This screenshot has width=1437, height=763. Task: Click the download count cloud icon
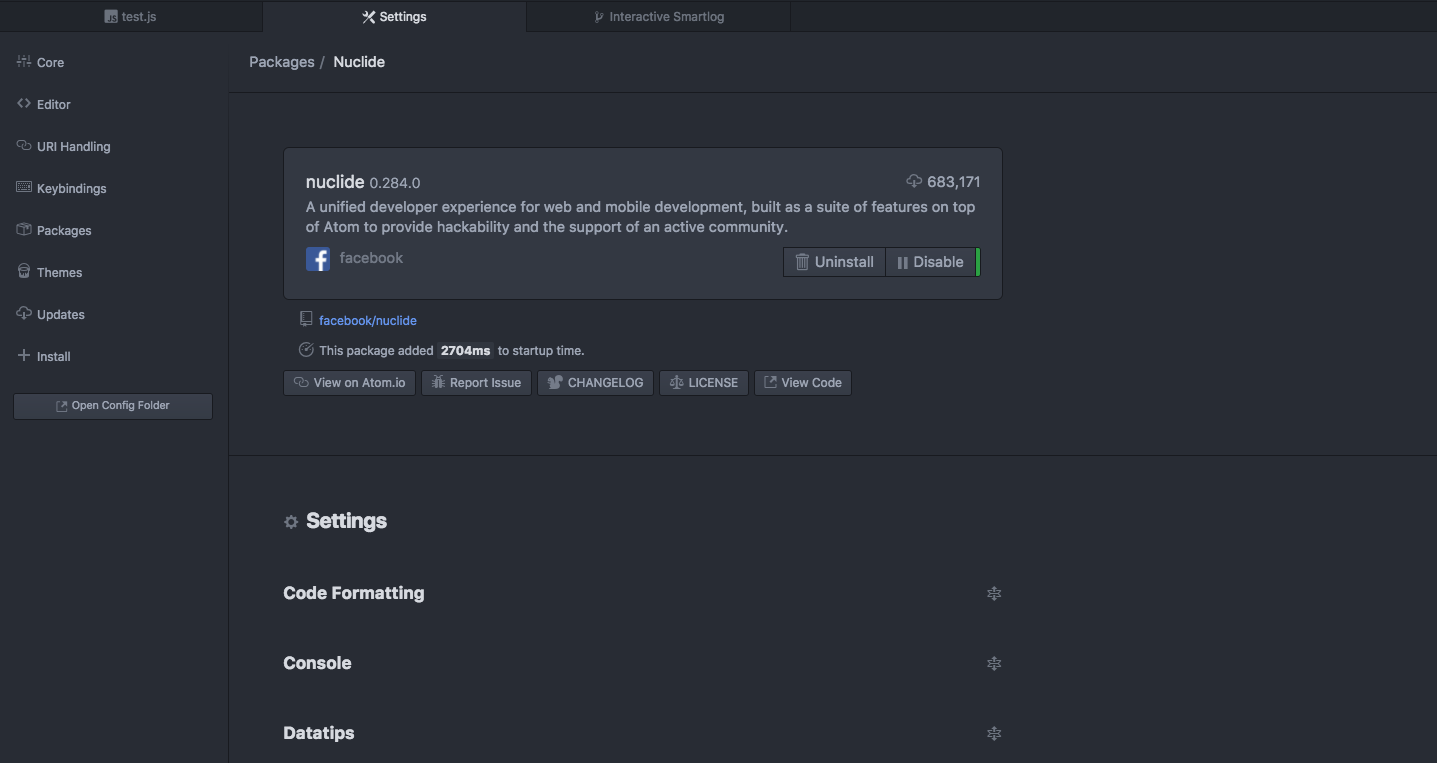(913, 181)
